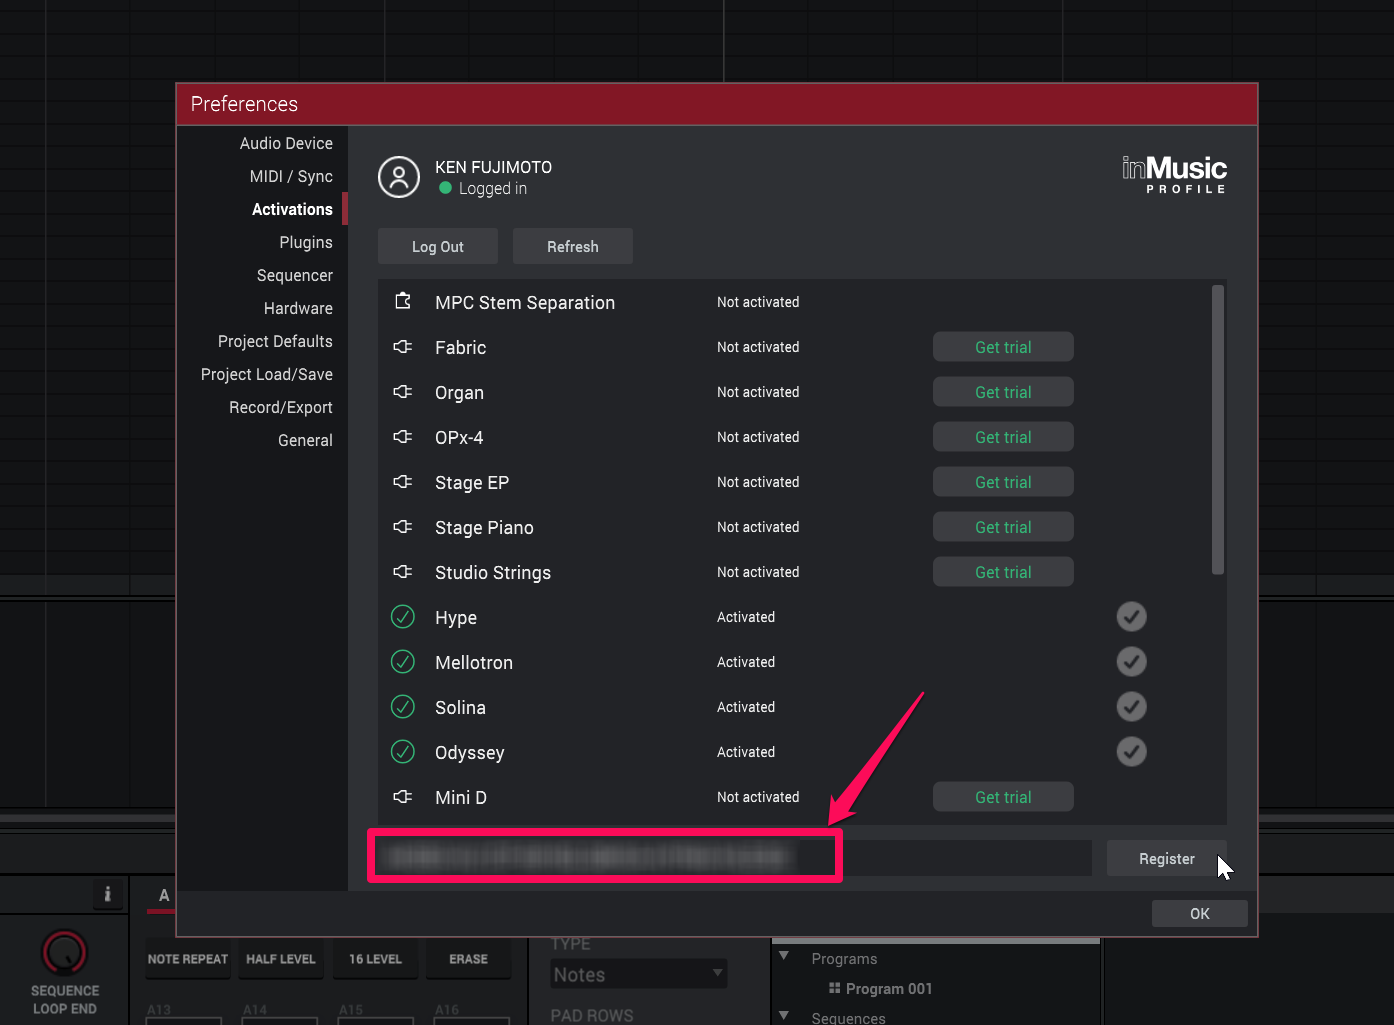
Task: Click the info icon above Sequence Loop End
Action: [108, 894]
